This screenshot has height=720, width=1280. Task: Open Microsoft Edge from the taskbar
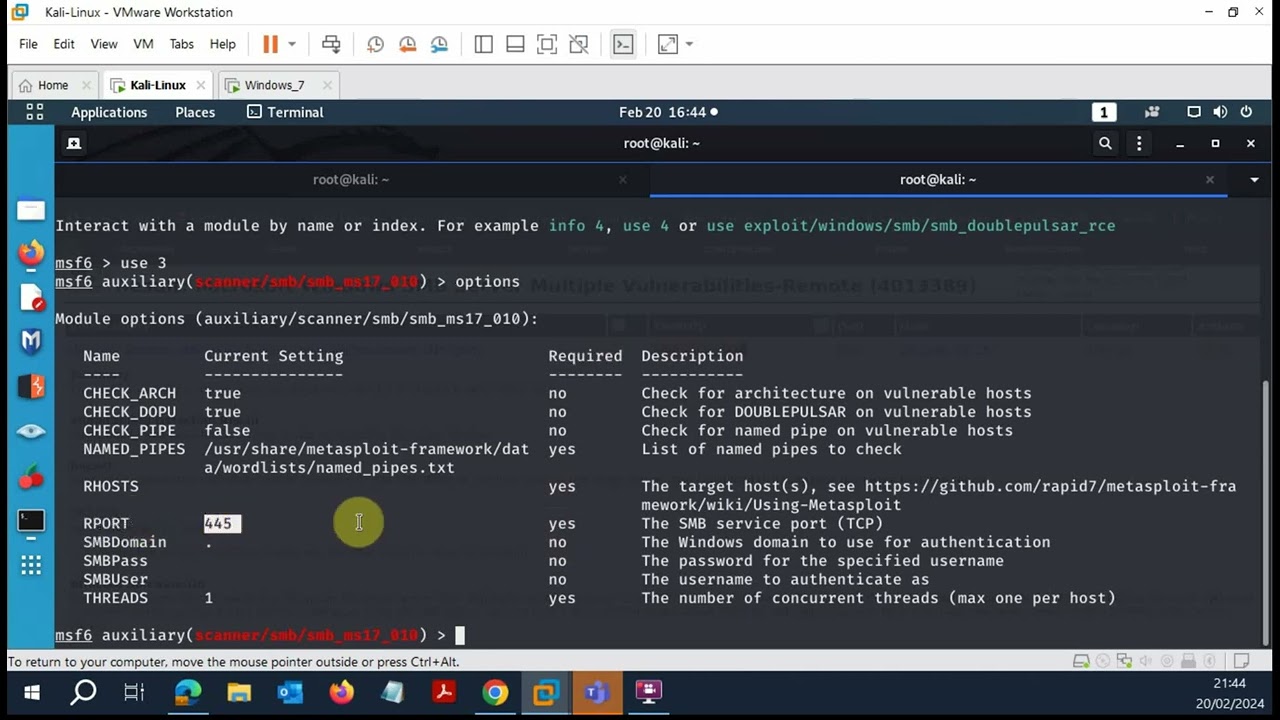tap(187, 692)
